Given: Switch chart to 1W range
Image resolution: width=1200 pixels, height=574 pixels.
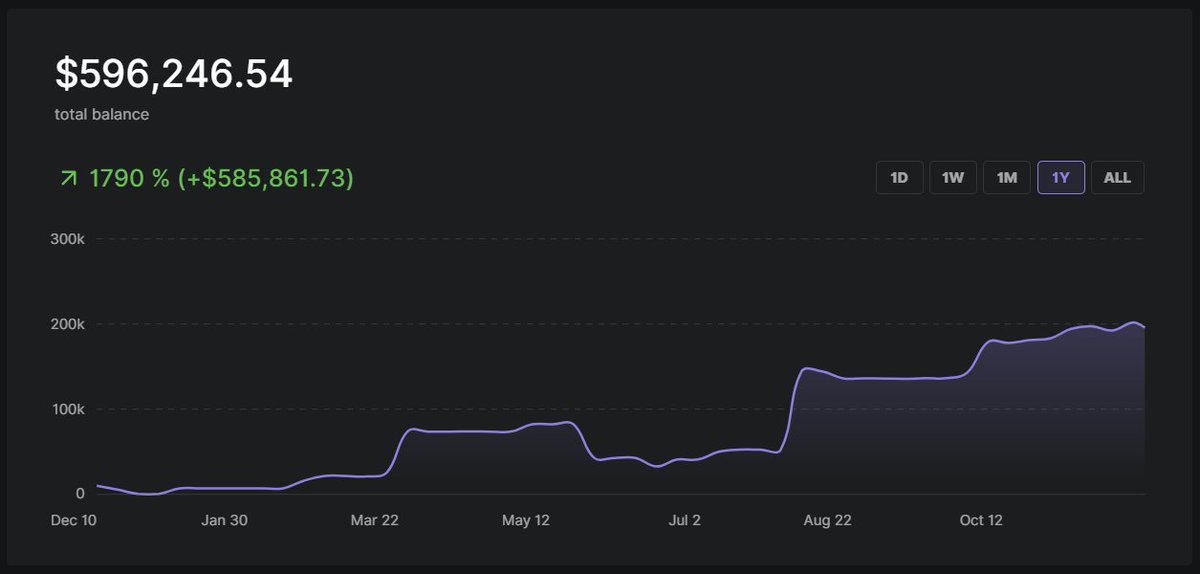Looking at the screenshot, I should pyautogui.click(x=953, y=178).
